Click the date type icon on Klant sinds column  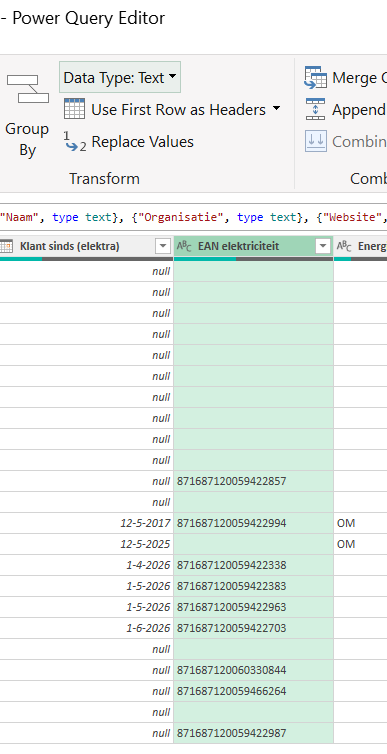click(x=7, y=247)
